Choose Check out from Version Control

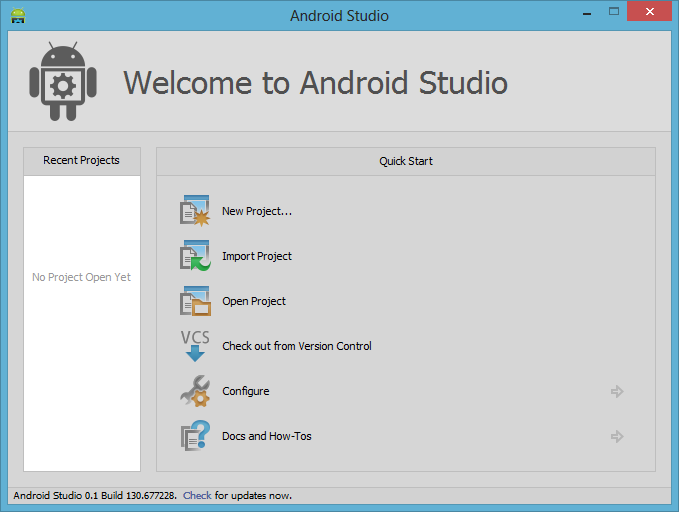297,346
